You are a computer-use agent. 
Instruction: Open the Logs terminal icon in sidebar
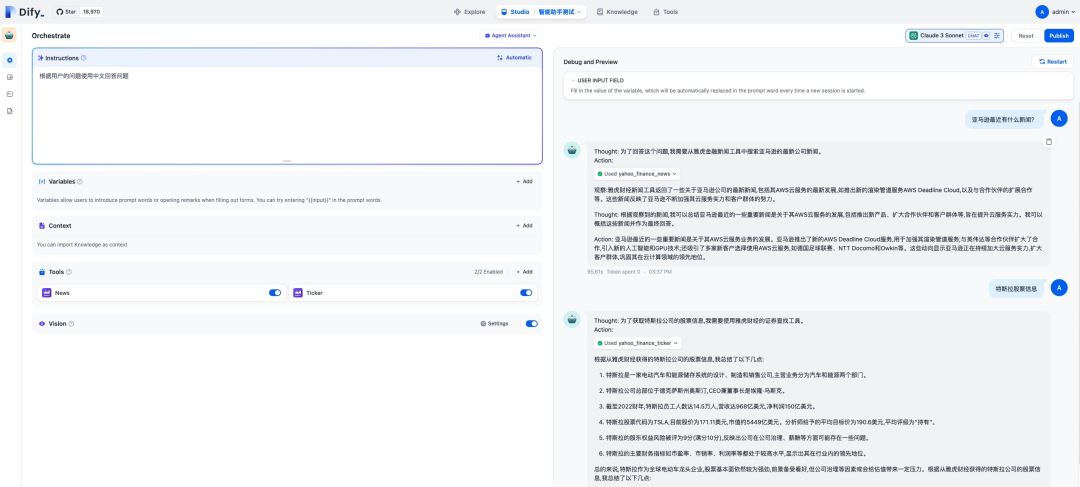(x=10, y=94)
